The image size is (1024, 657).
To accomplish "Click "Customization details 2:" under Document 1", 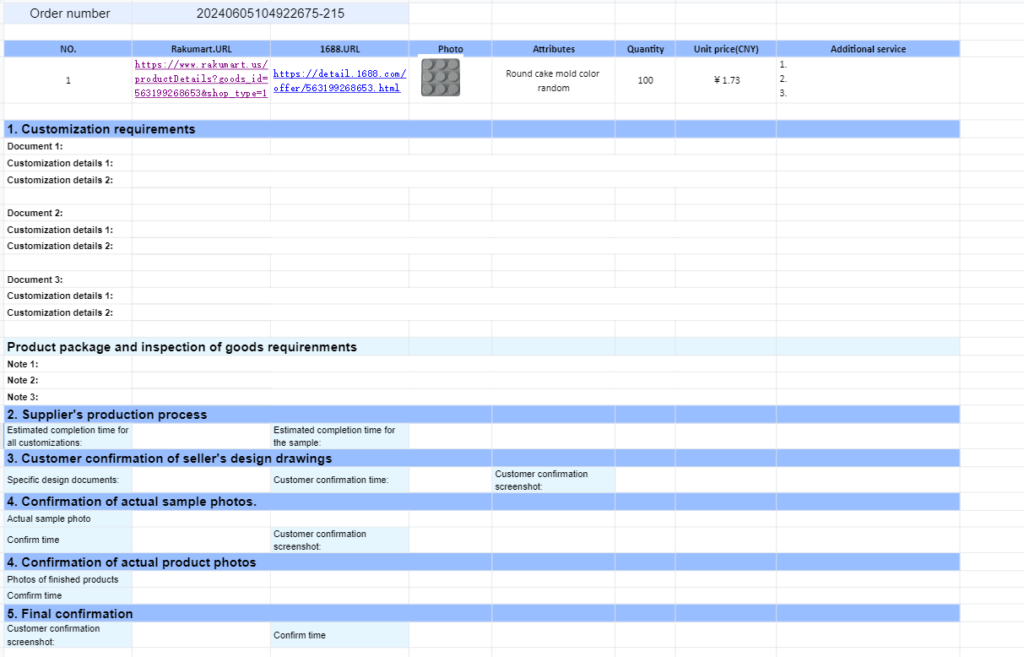I will 60,180.
